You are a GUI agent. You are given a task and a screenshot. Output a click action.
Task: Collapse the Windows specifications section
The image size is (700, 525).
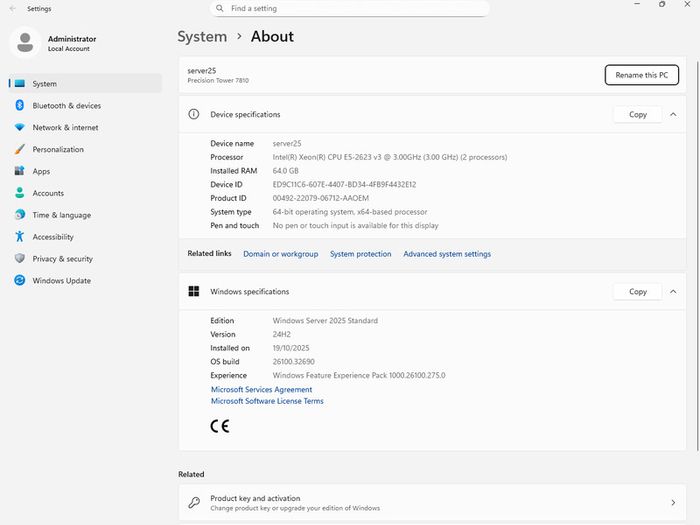673,292
